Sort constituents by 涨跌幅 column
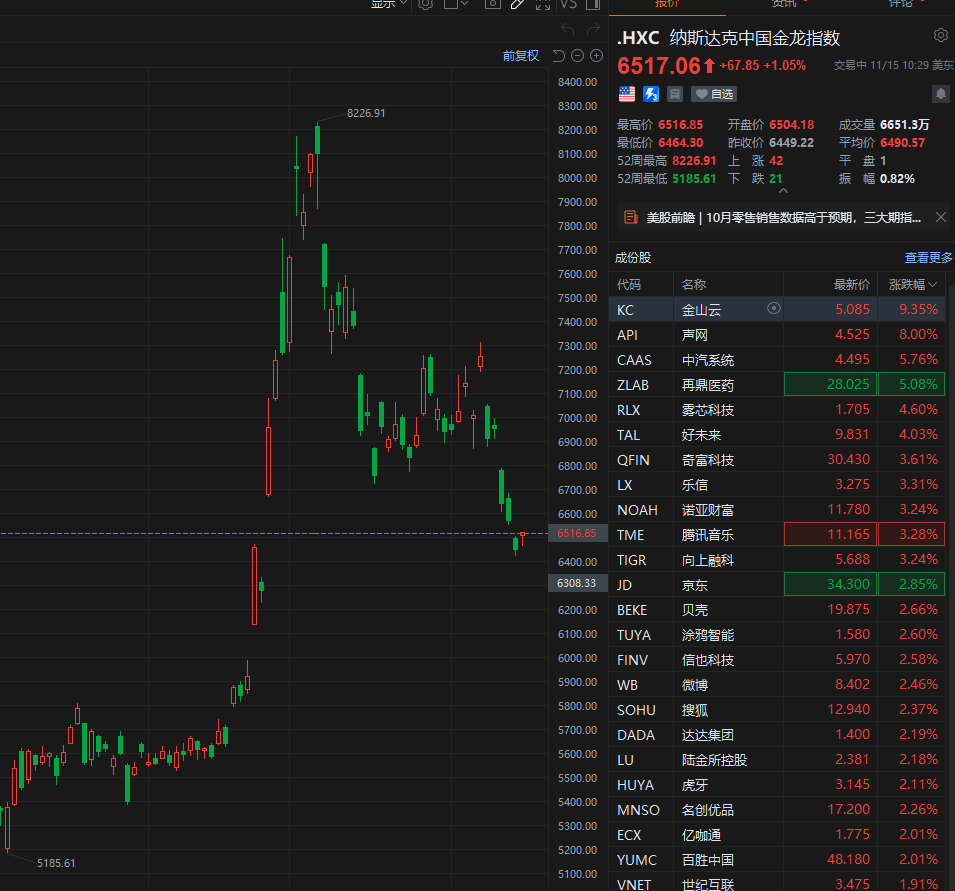Image resolution: width=955 pixels, height=891 pixels. (x=912, y=284)
